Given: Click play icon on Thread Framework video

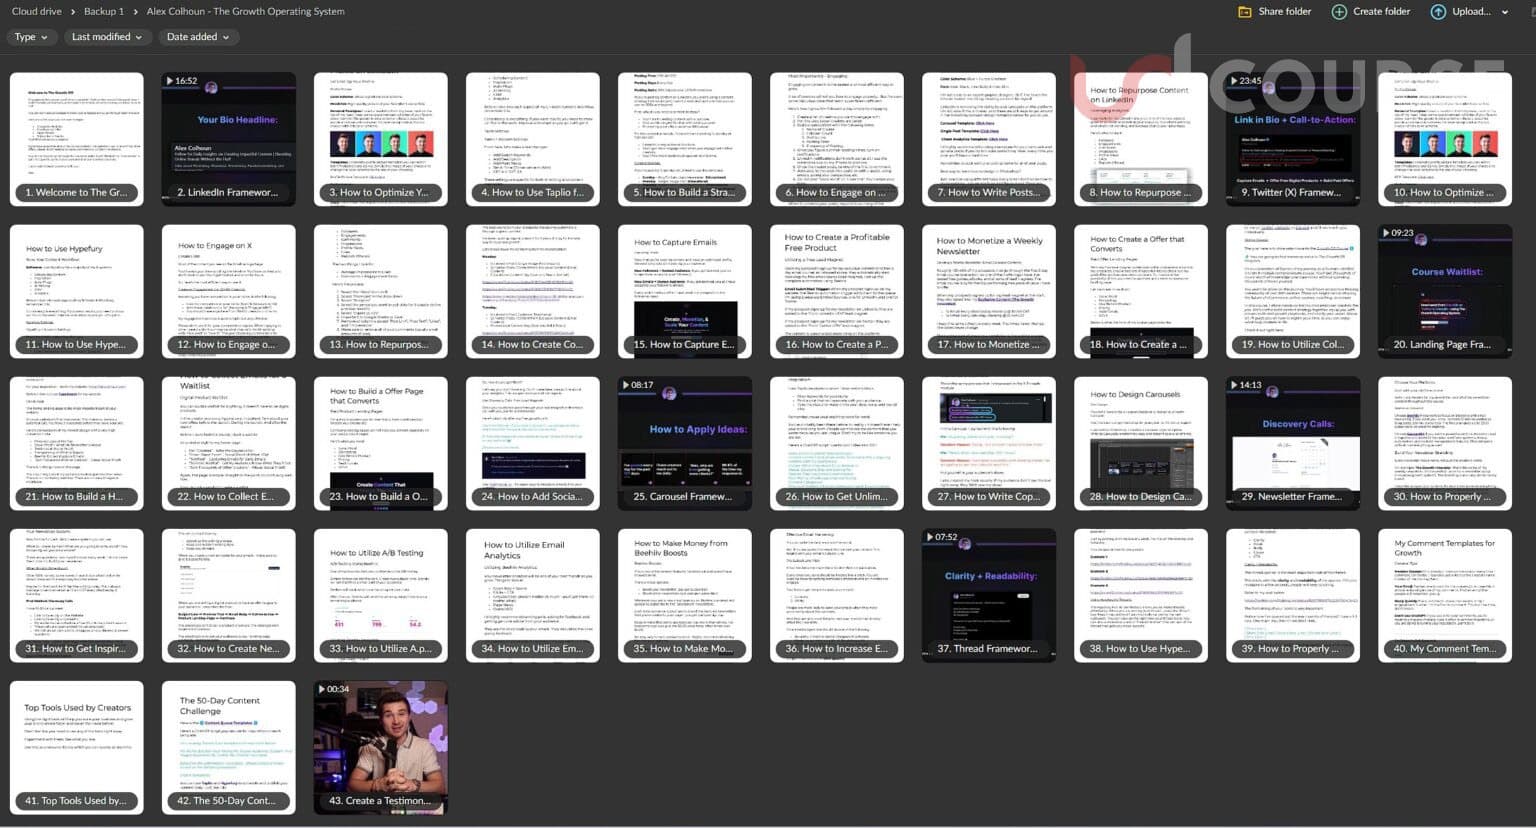Looking at the screenshot, I should 930,537.
